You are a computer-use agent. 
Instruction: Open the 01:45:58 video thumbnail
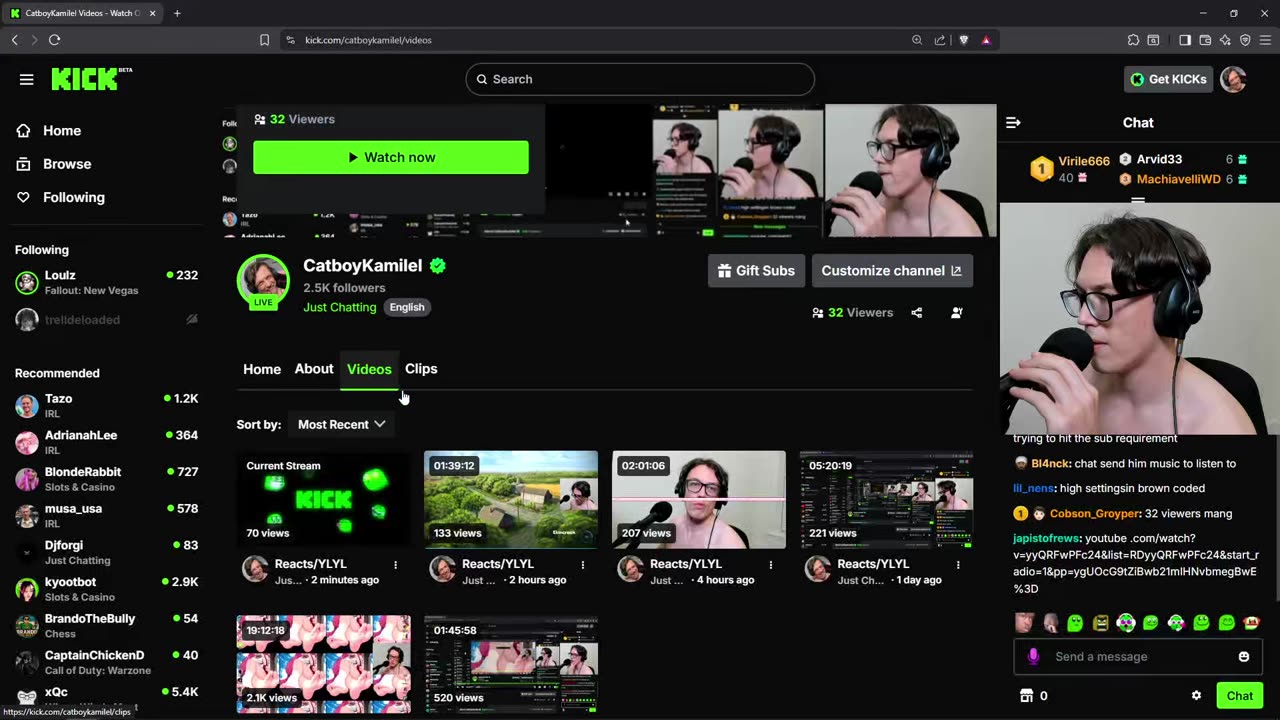(511, 664)
